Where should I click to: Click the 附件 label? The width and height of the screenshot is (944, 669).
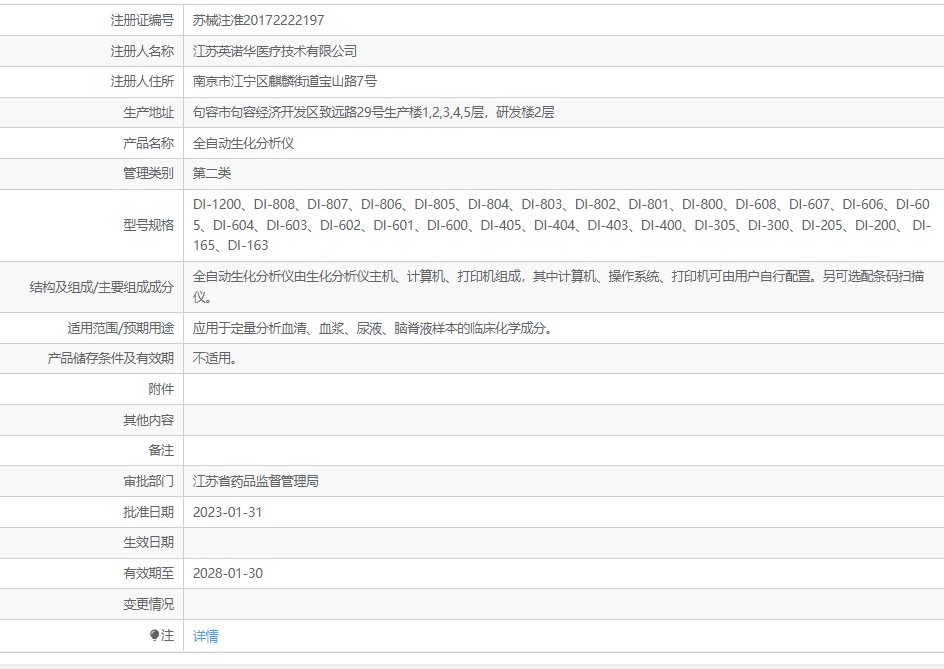pyautogui.click(x=161, y=390)
